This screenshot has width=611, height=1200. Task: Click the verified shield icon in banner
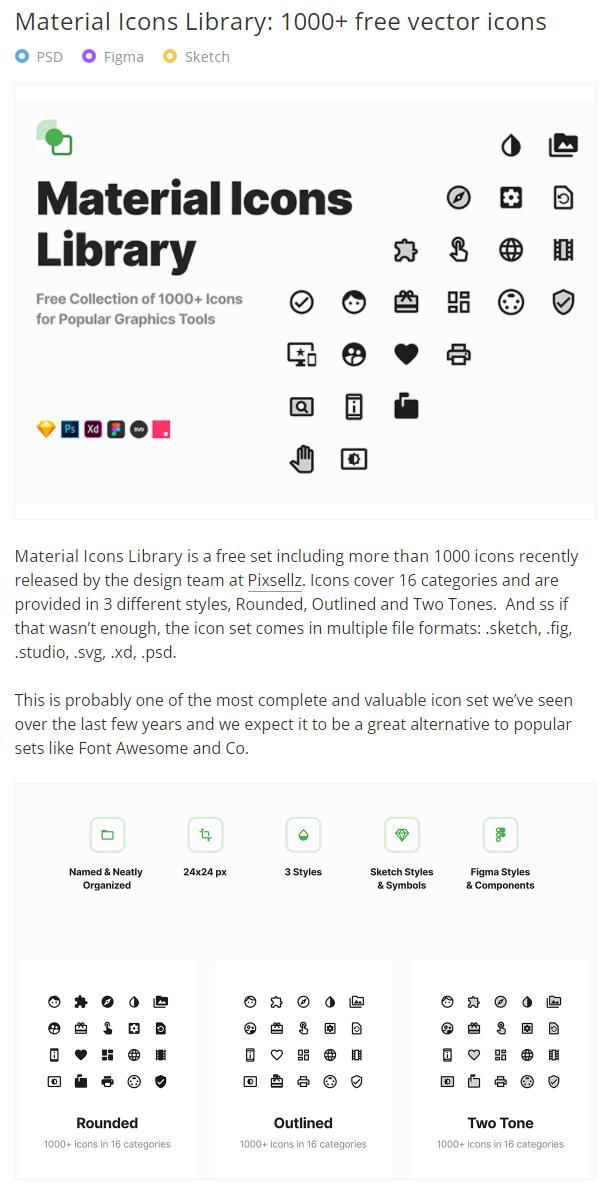[x=563, y=302]
